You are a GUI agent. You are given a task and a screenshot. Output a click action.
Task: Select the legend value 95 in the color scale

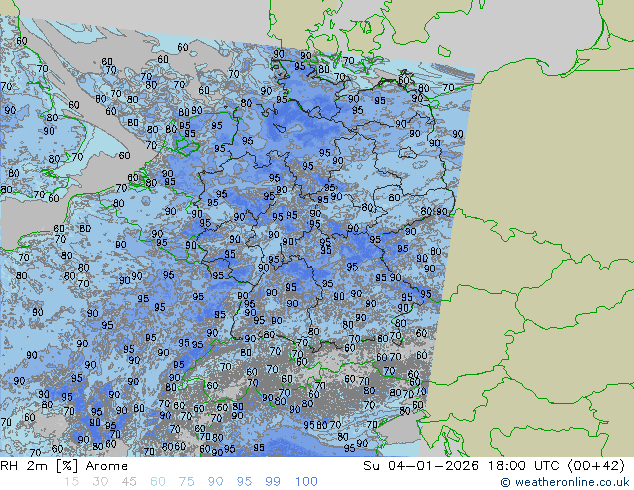pyautogui.click(x=244, y=482)
